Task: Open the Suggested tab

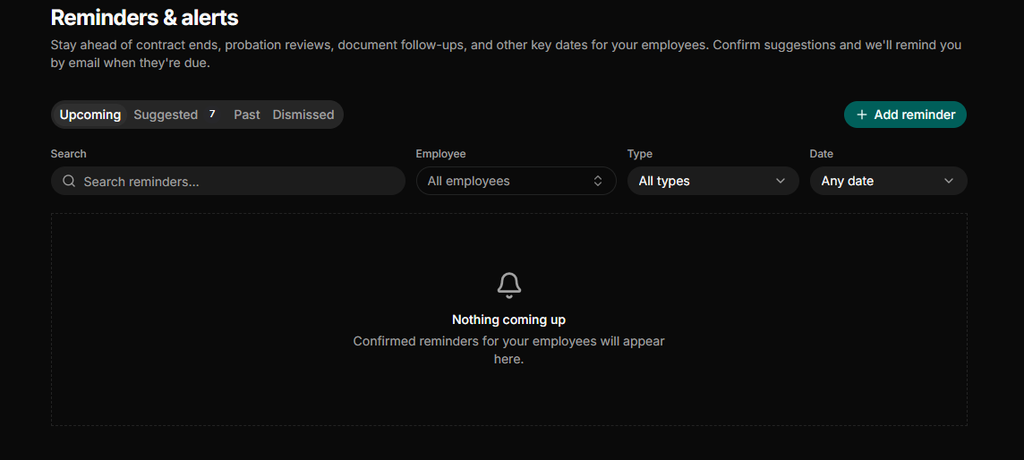Action: 175,114
